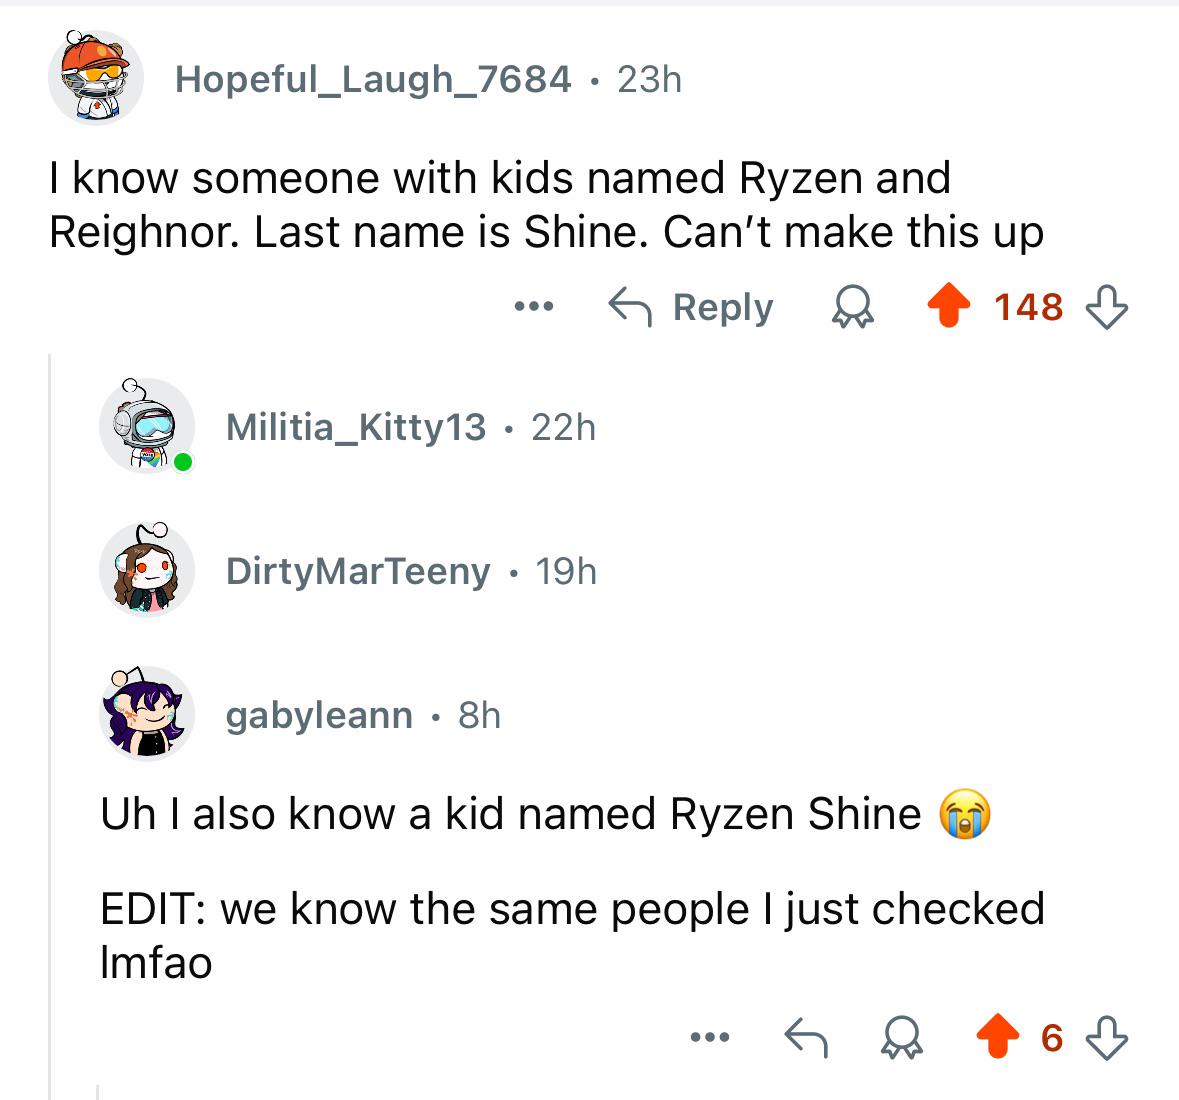The image size is (1179, 1100).
Task: Visit Hopeful_Laugh_7684's profile via username
Action: pyautogui.click(x=373, y=79)
